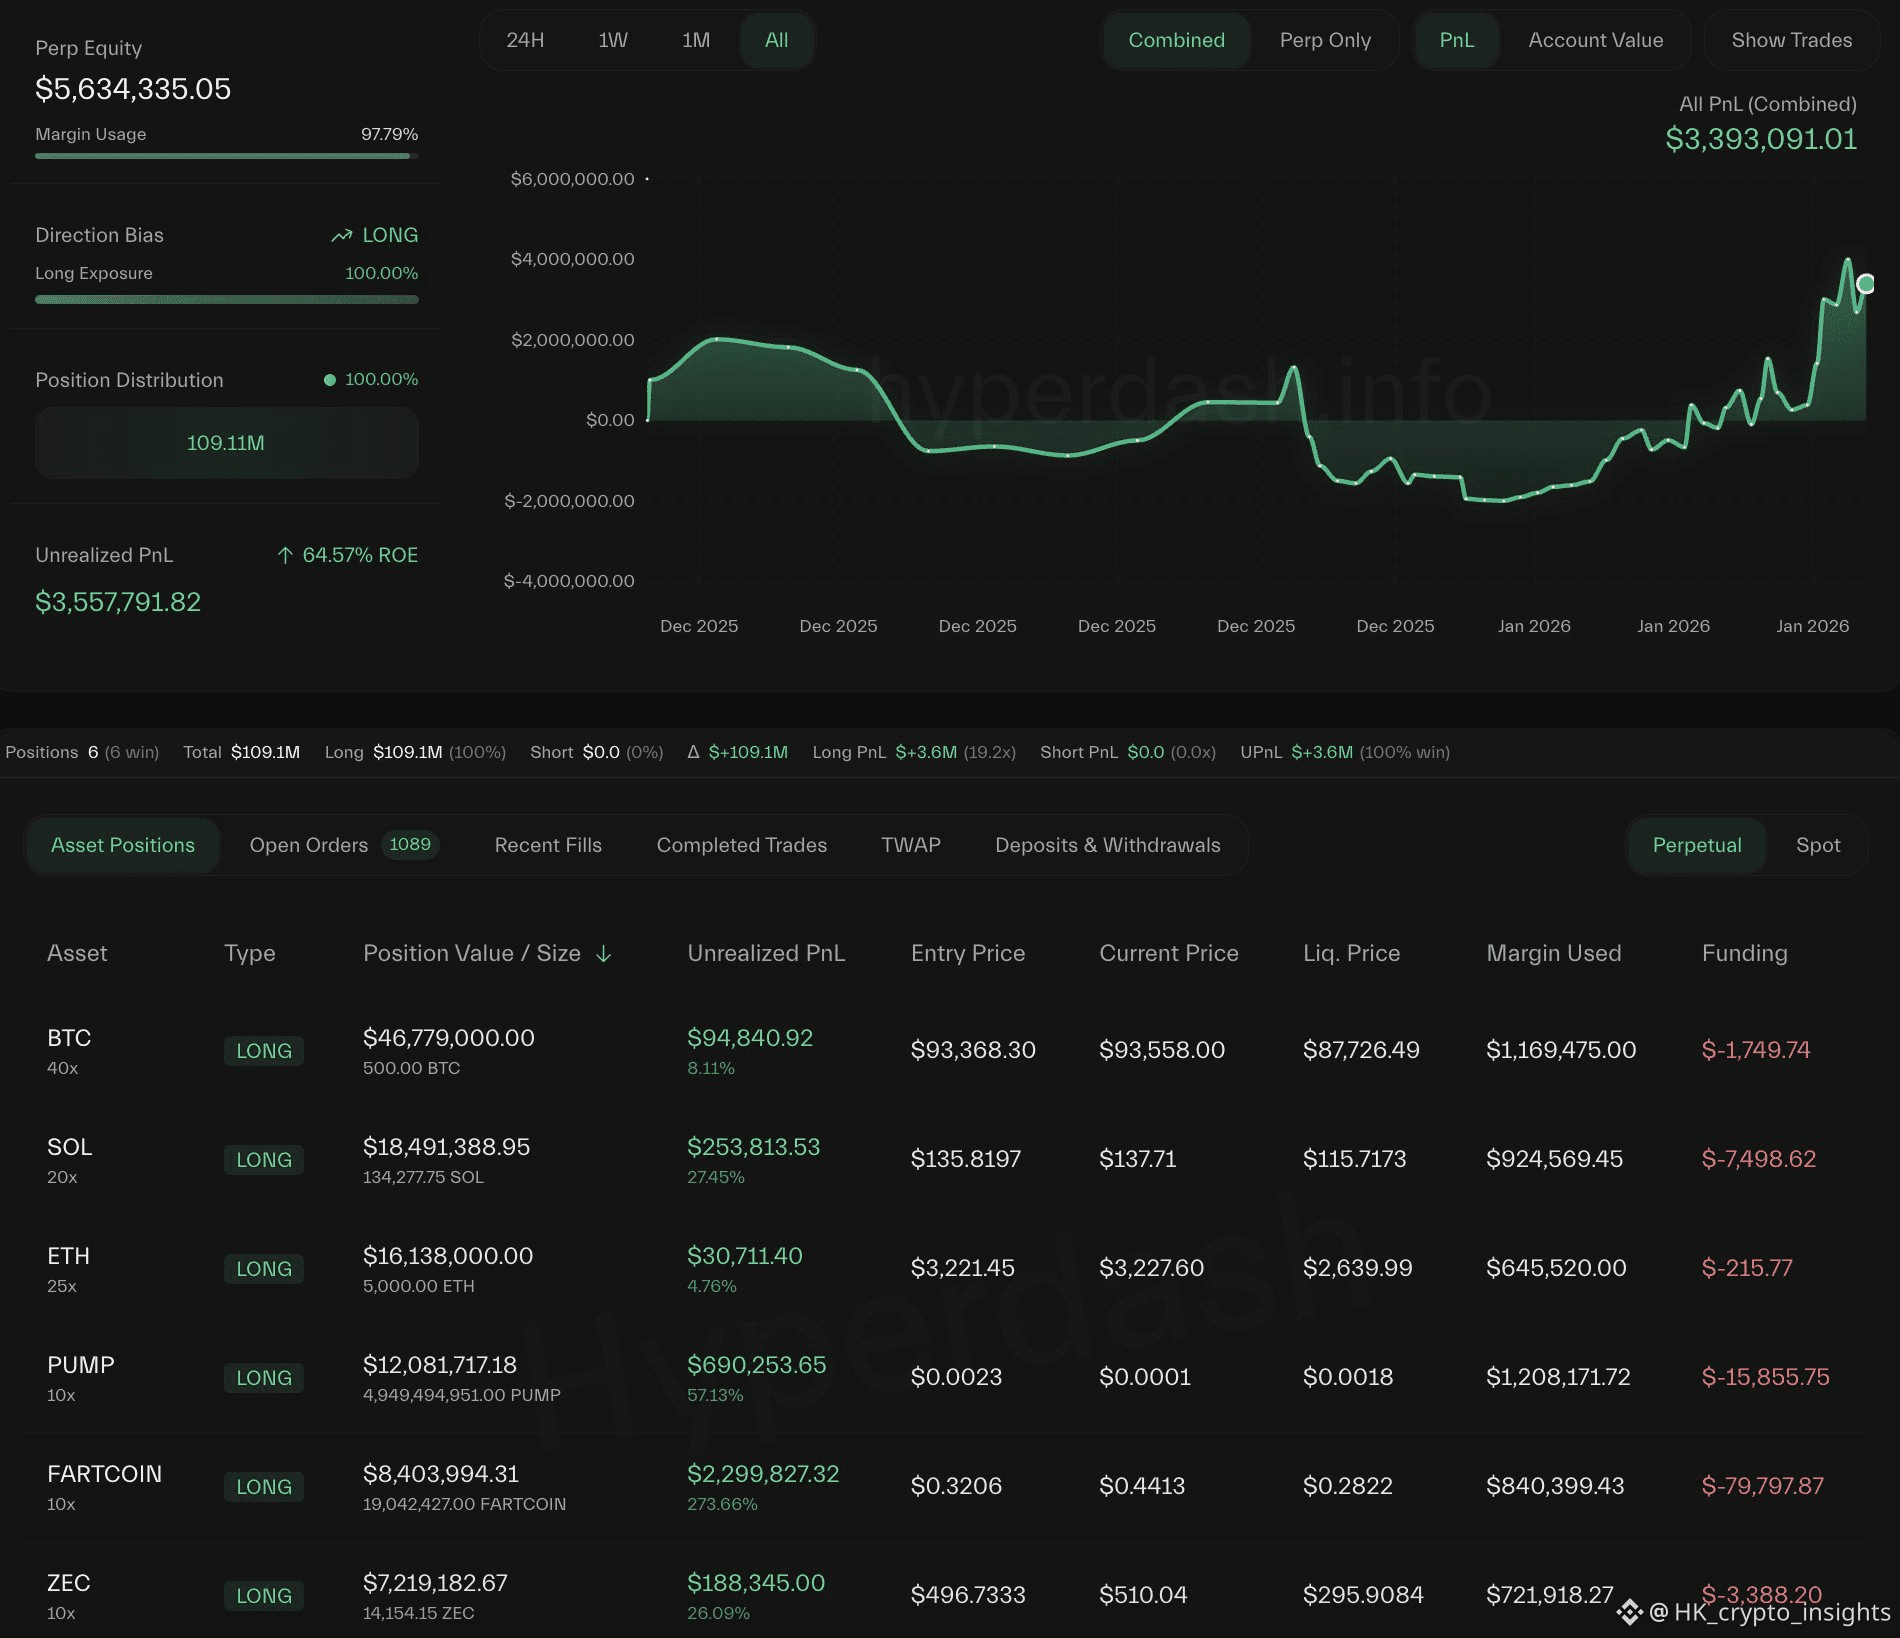This screenshot has width=1900, height=1638.
Task: Click the 1089 open orders badge
Action: [409, 845]
